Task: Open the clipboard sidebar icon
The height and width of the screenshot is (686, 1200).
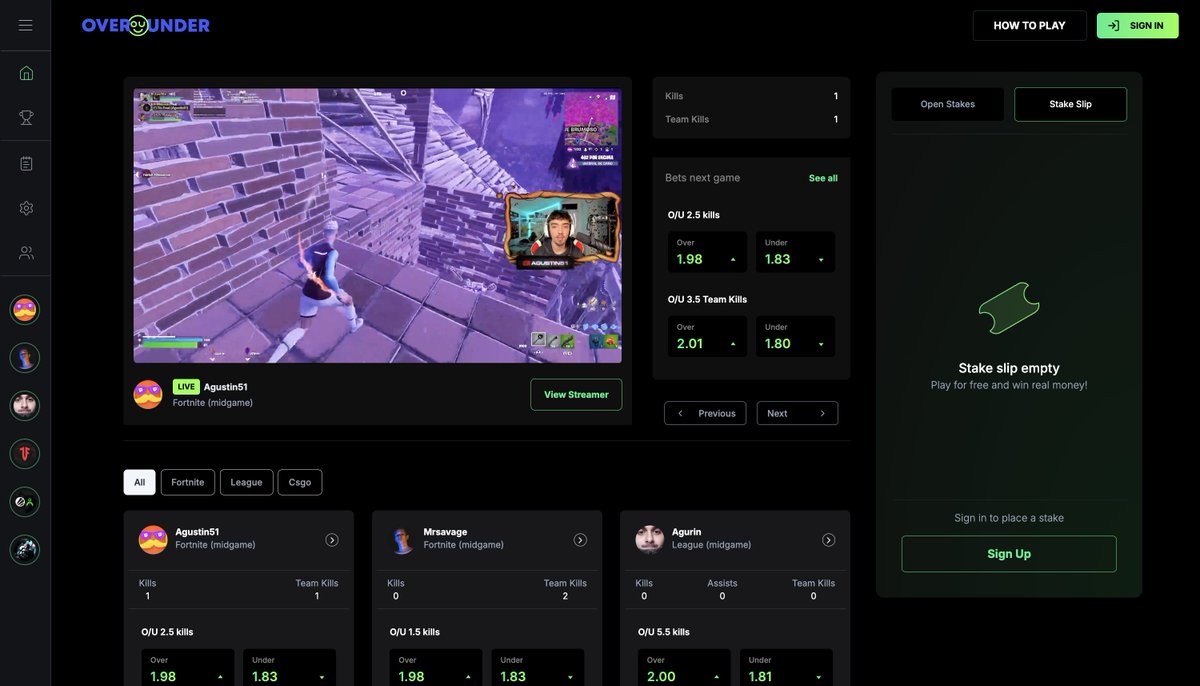Action: pyautogui.click(x=26, y=163)
